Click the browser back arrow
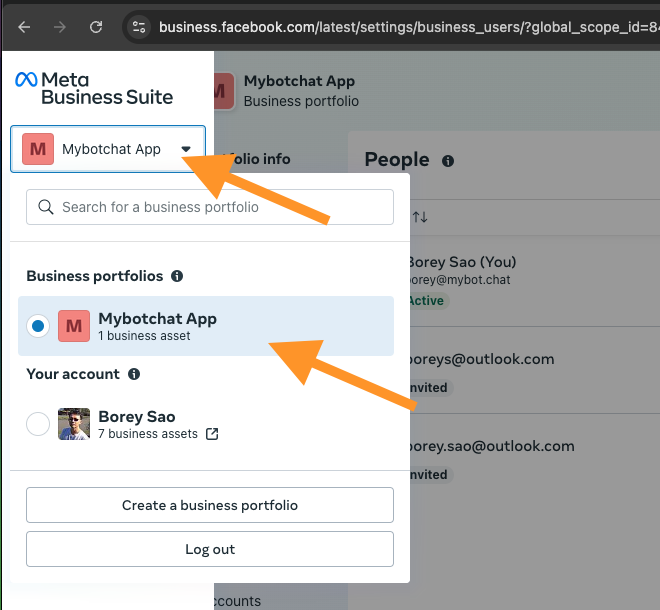This screenshot has width=660, height=610. pyautogui.click(x=24, y=27)
